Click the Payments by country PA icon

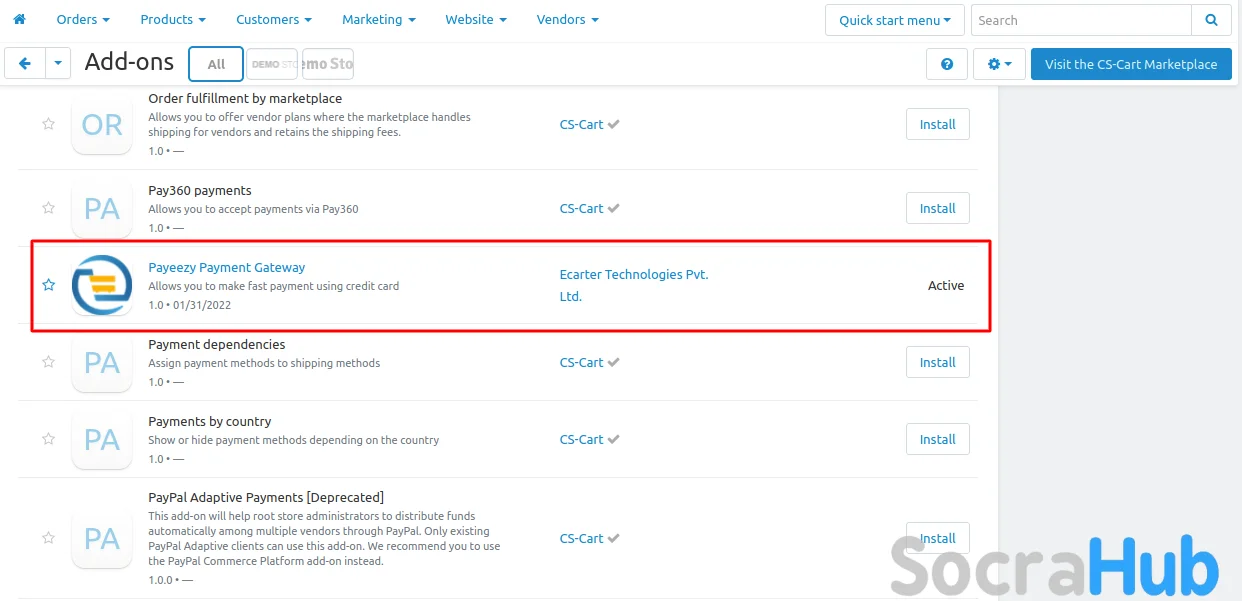pyautogui.click(x=102, y=439)
